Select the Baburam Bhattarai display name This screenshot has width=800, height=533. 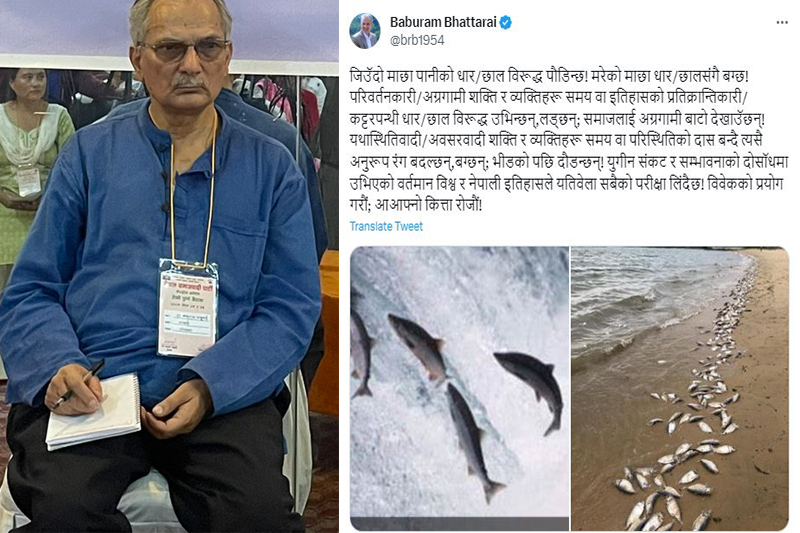[443, 22]
